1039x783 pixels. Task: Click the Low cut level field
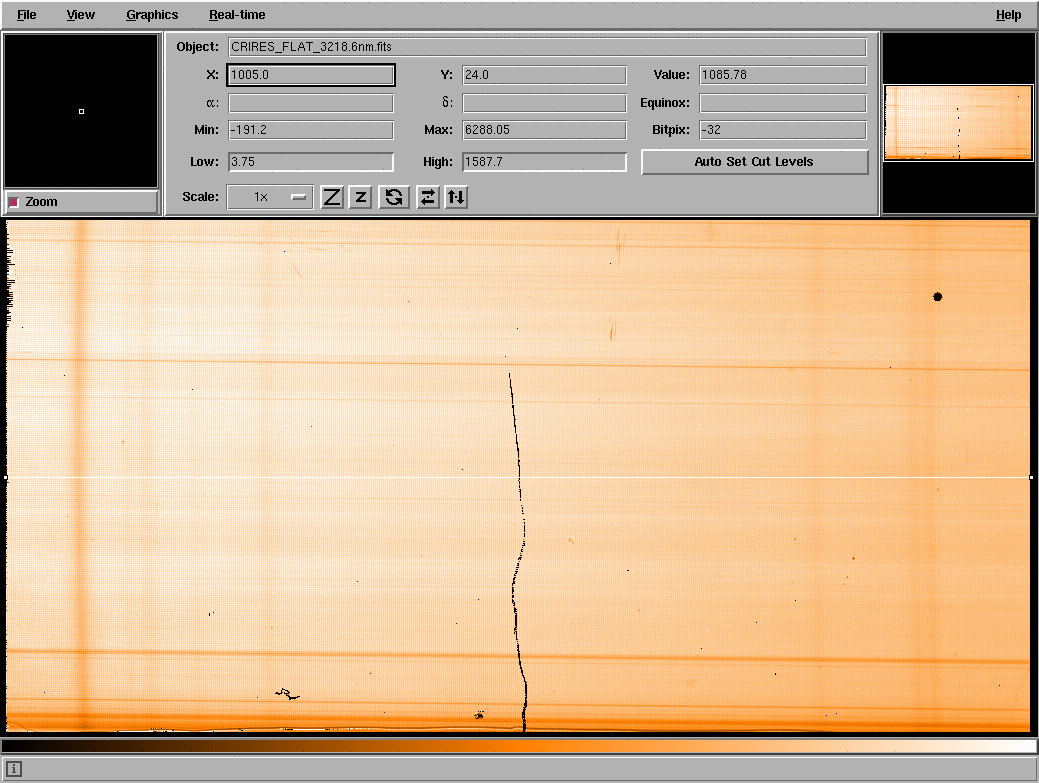311,162
